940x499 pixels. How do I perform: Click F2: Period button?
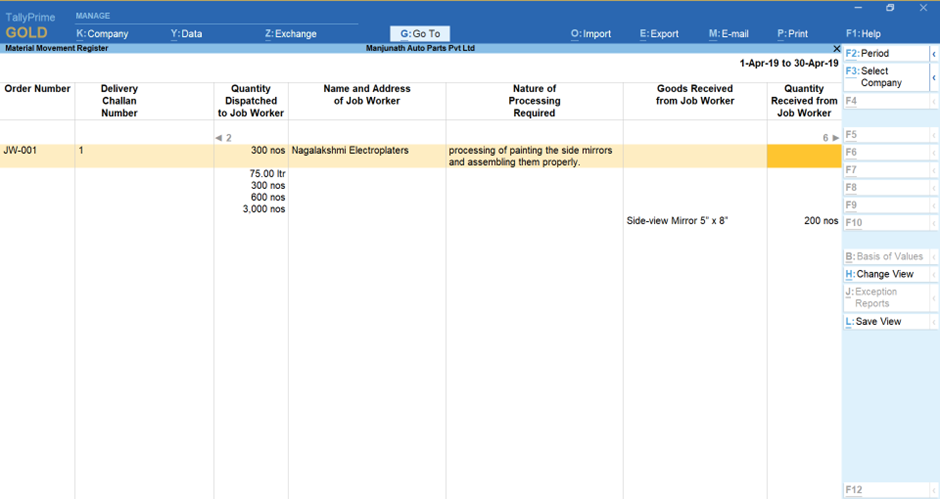tap(886, 53)
